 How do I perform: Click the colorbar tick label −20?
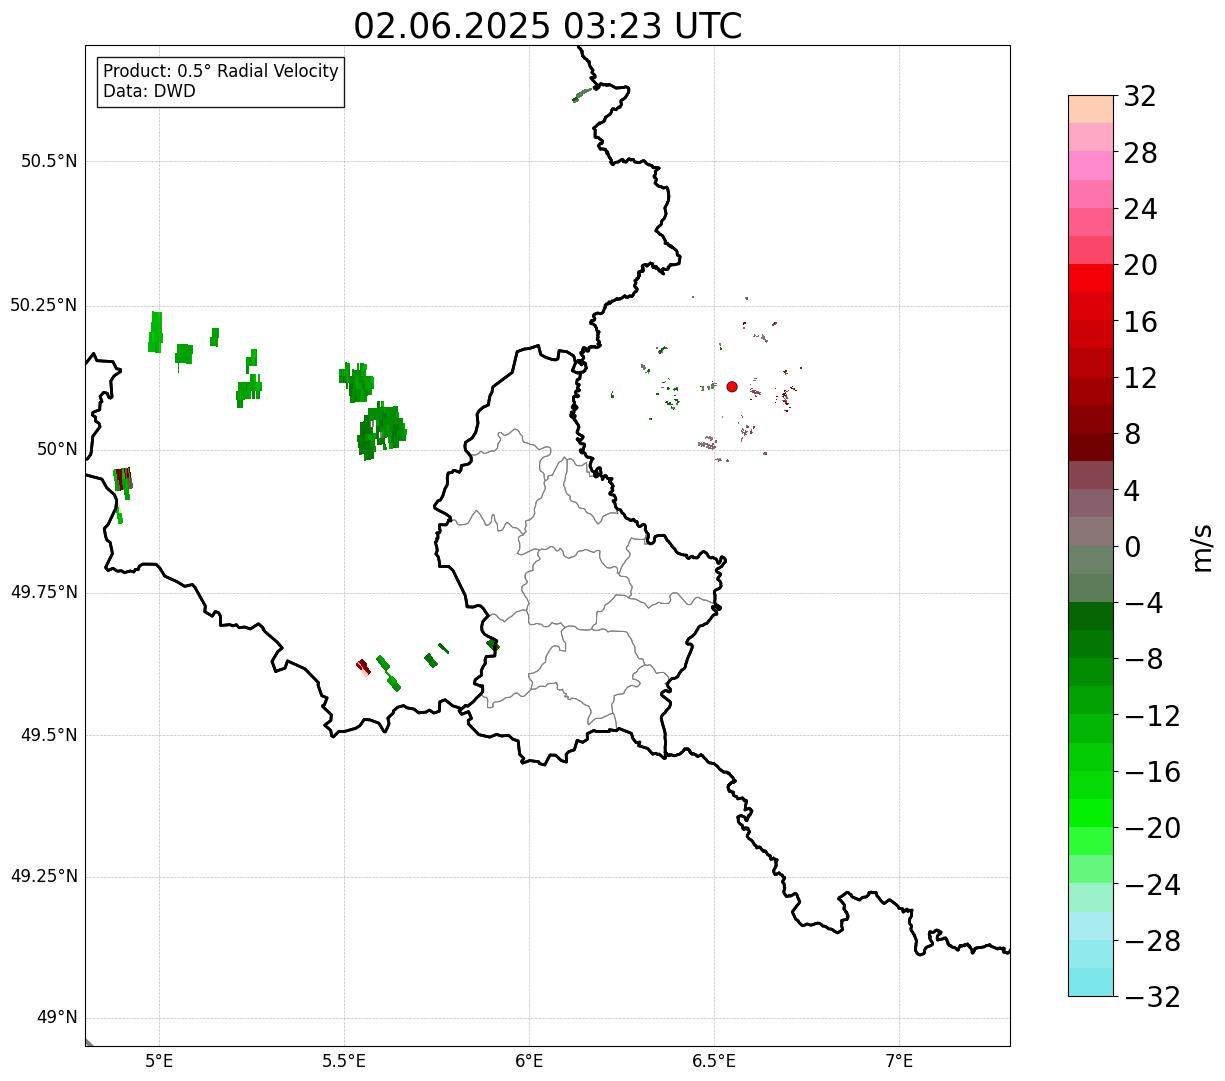1152,829
